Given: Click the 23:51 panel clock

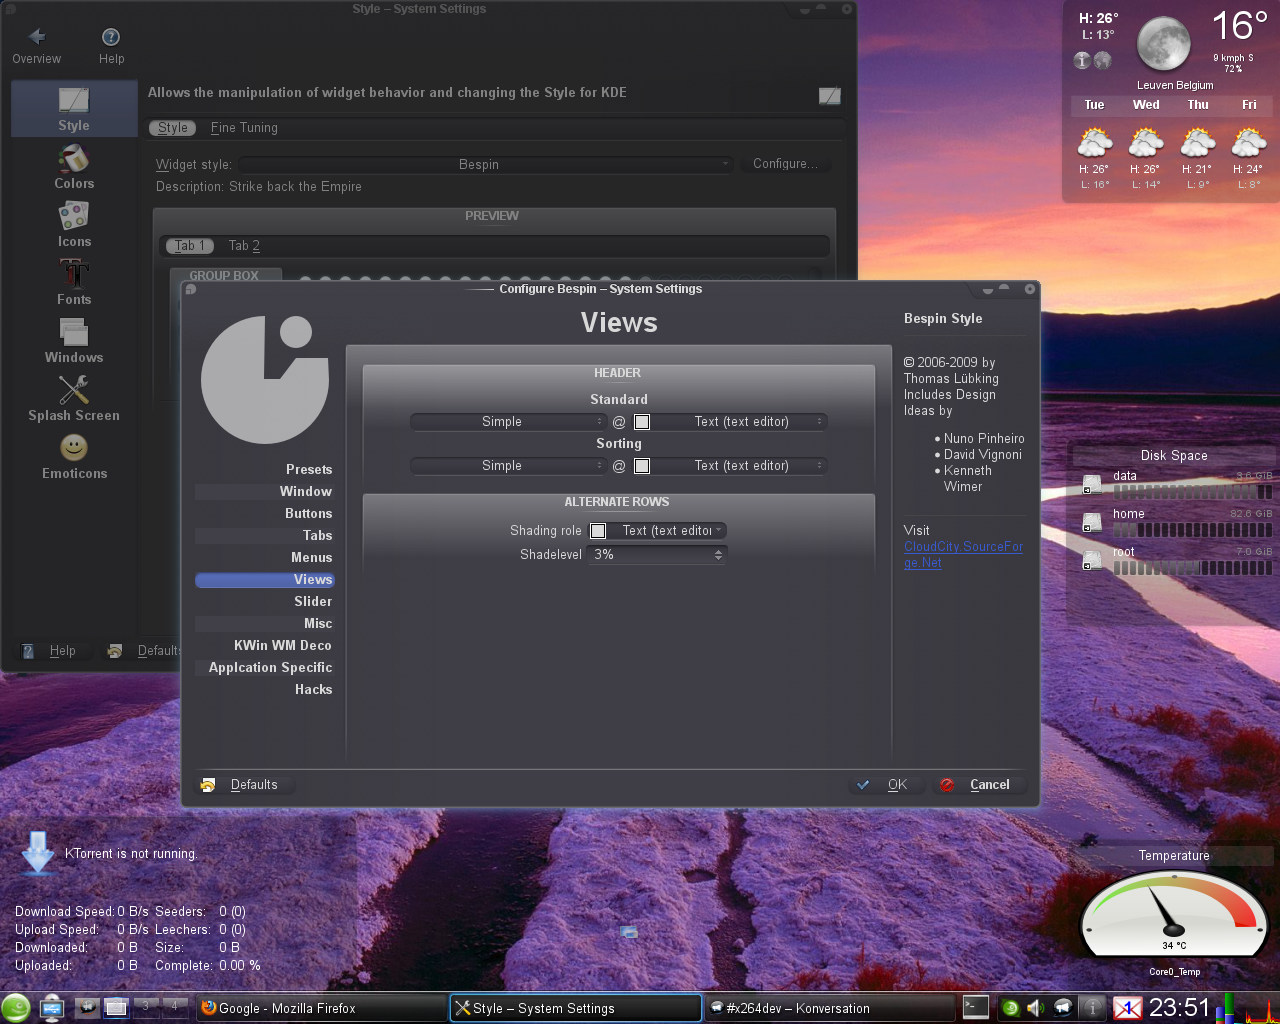Looking at the screenshot, I should 1180,1007.
